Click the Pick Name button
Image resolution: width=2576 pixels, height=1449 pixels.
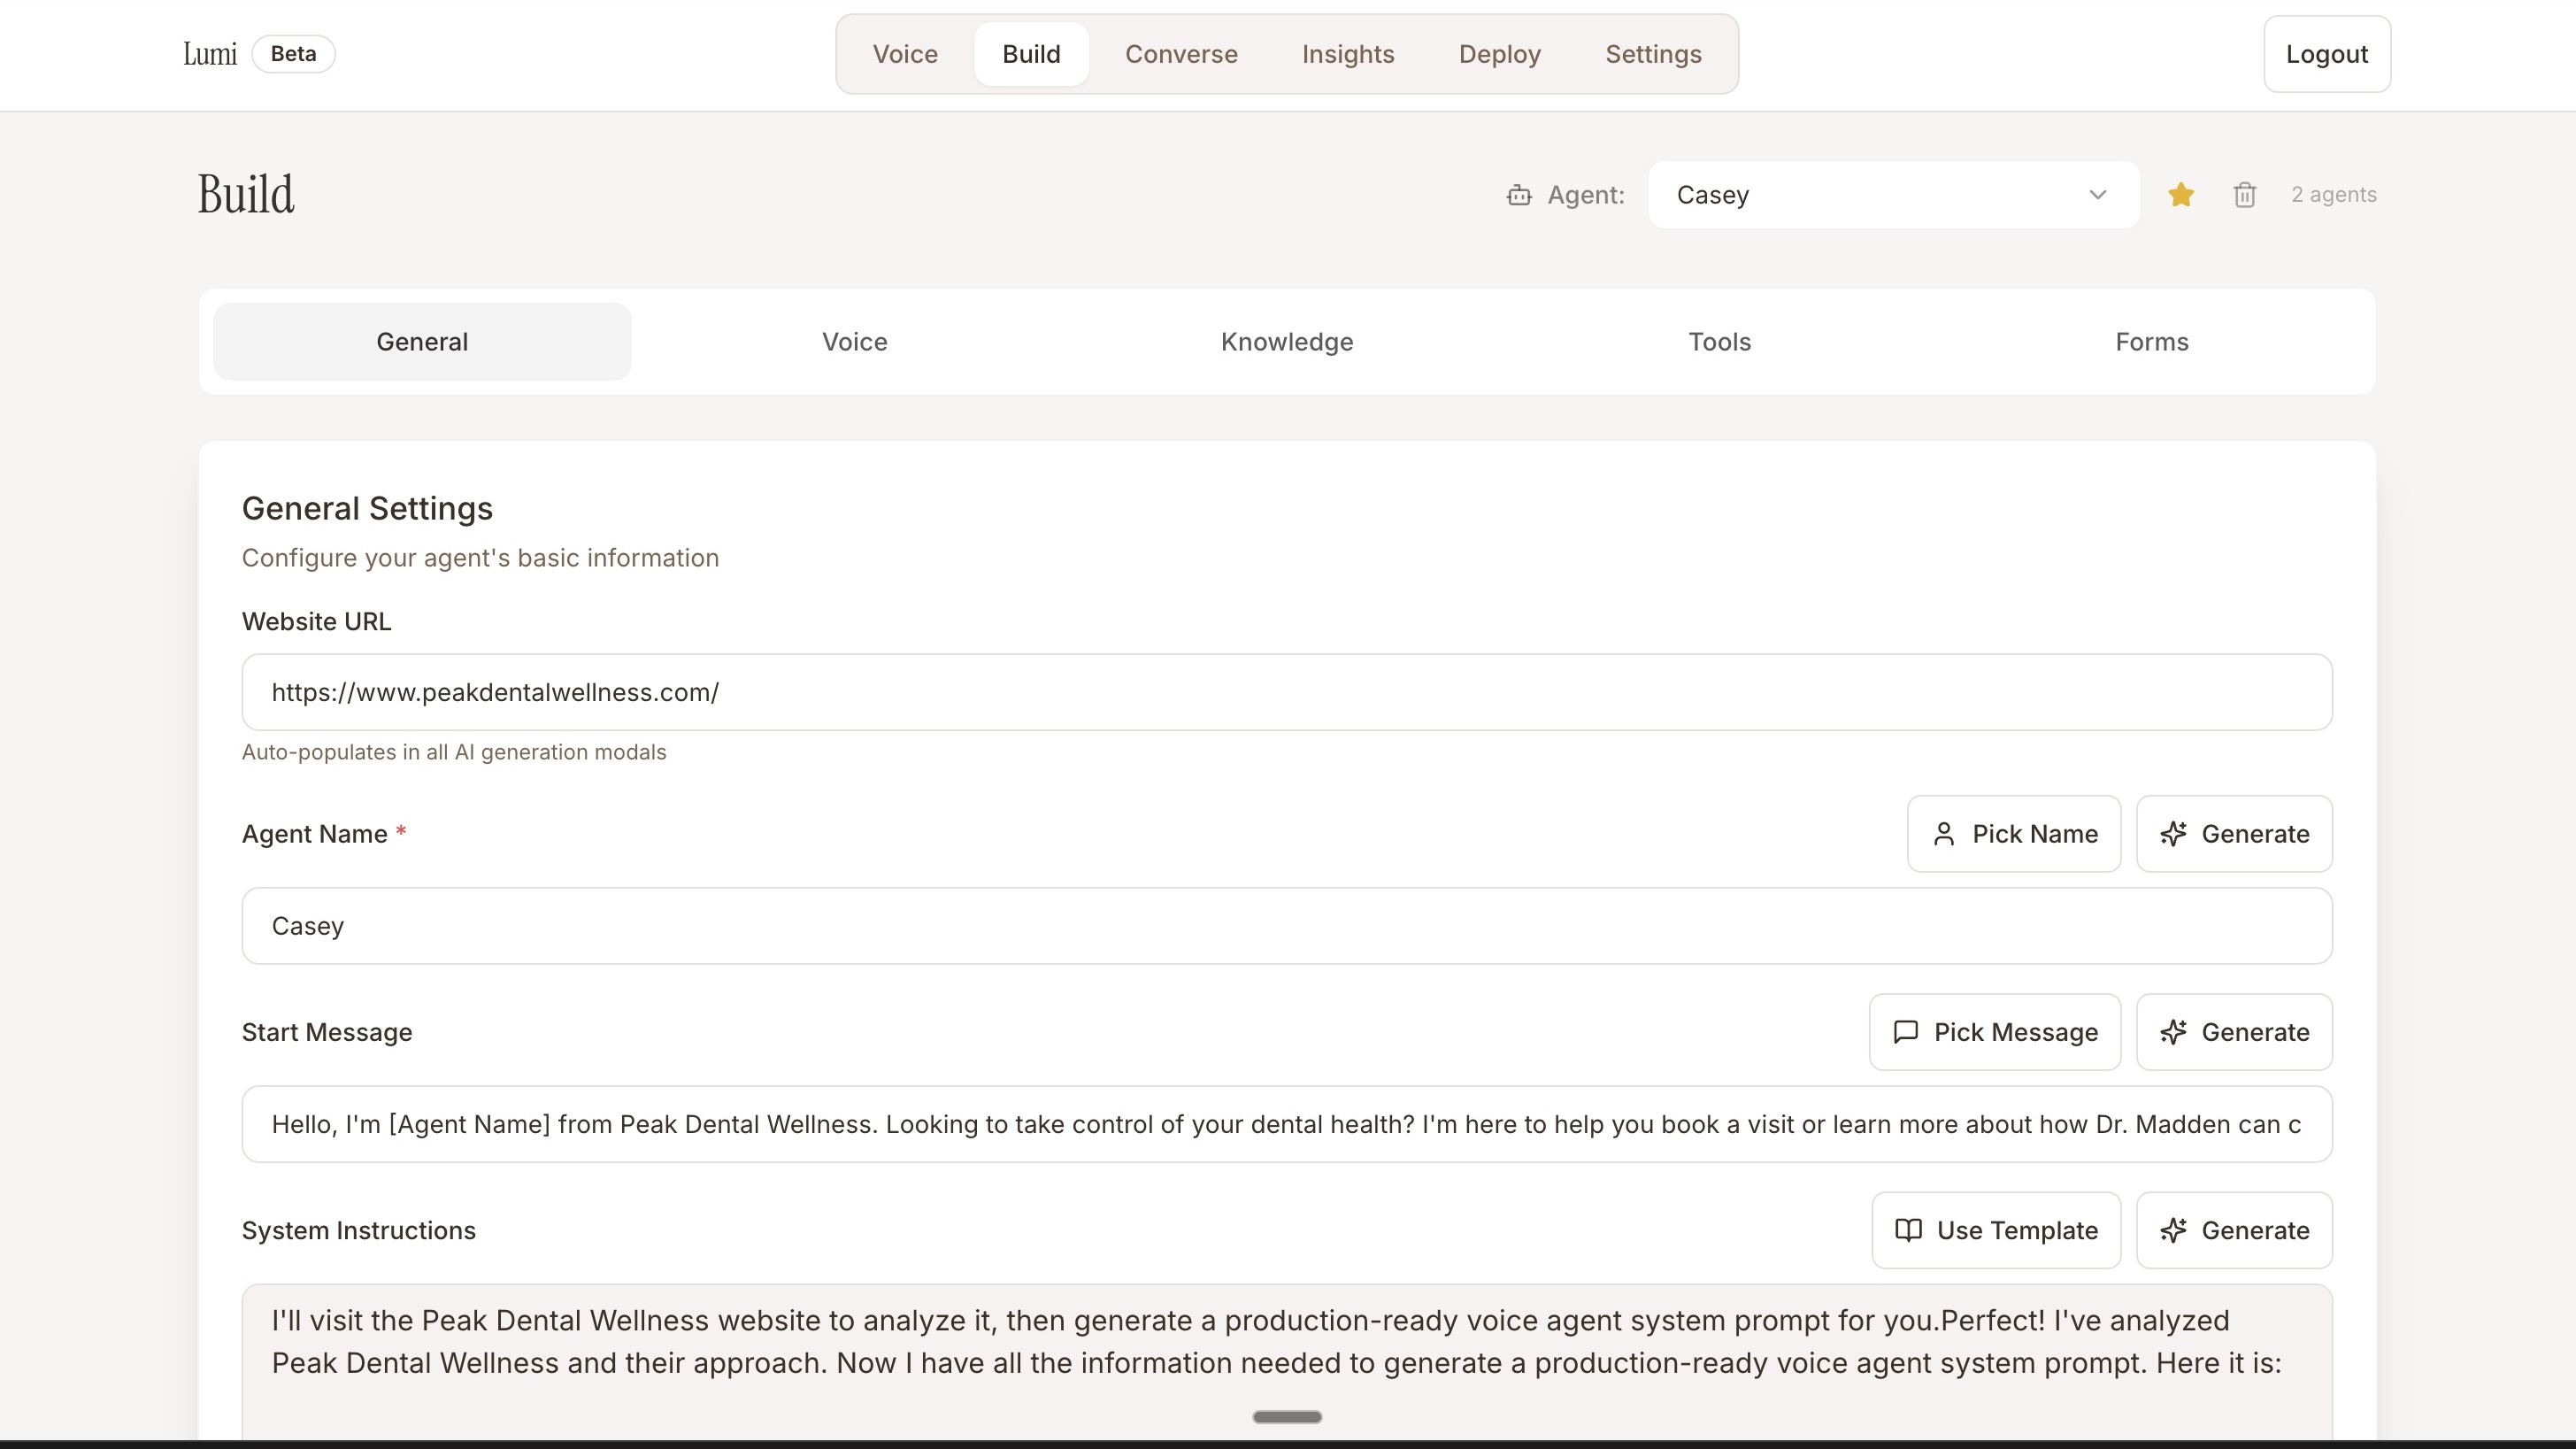point(2013,834)
